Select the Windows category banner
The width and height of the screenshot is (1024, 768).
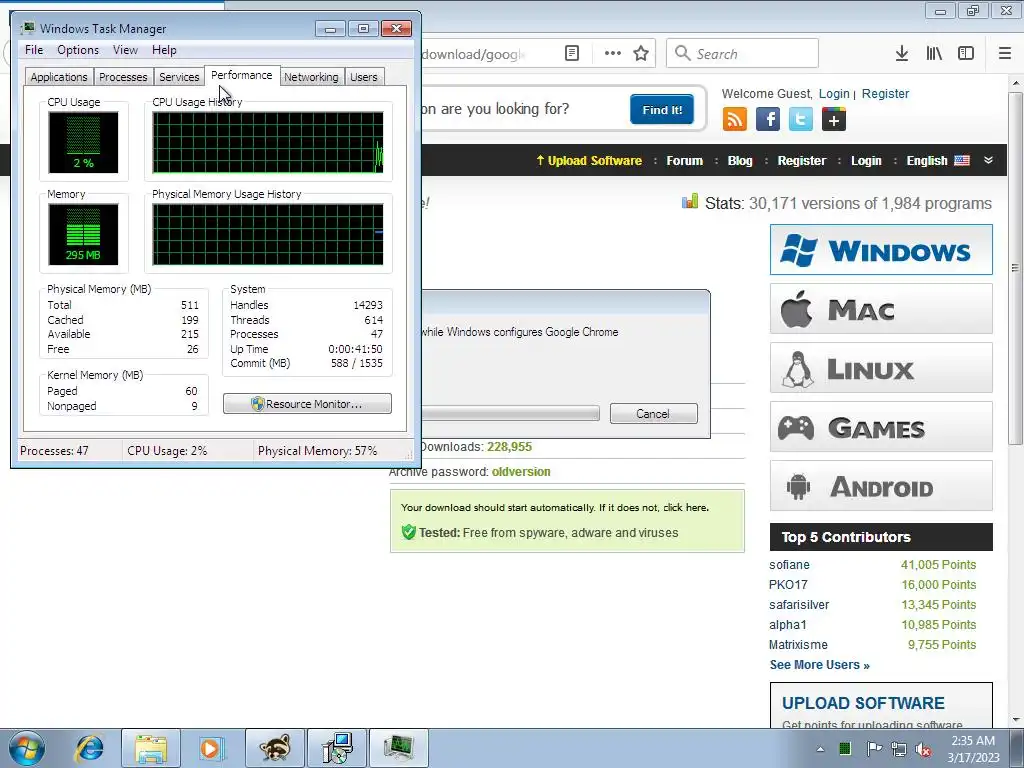point(881,249)
